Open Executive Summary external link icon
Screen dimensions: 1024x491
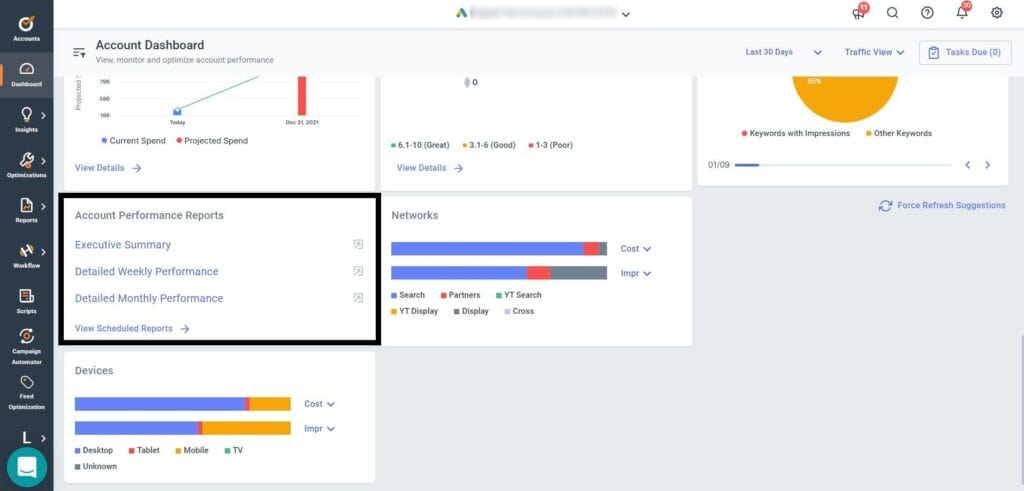click(358, 245)
